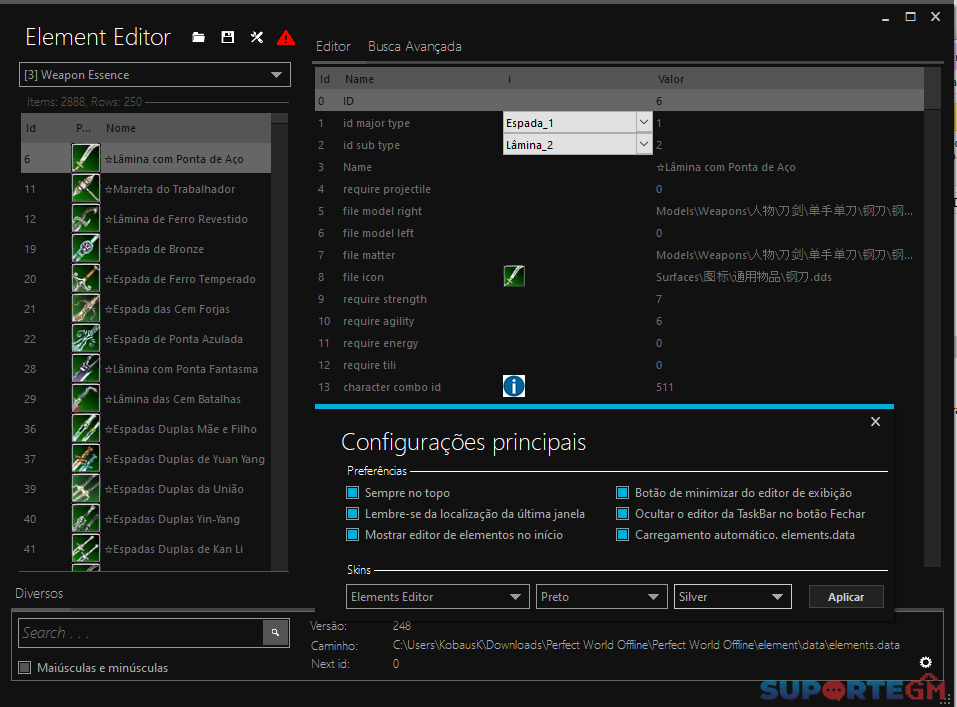Select the file model right row
Viewport: 957px width, 707px height.
619,211
